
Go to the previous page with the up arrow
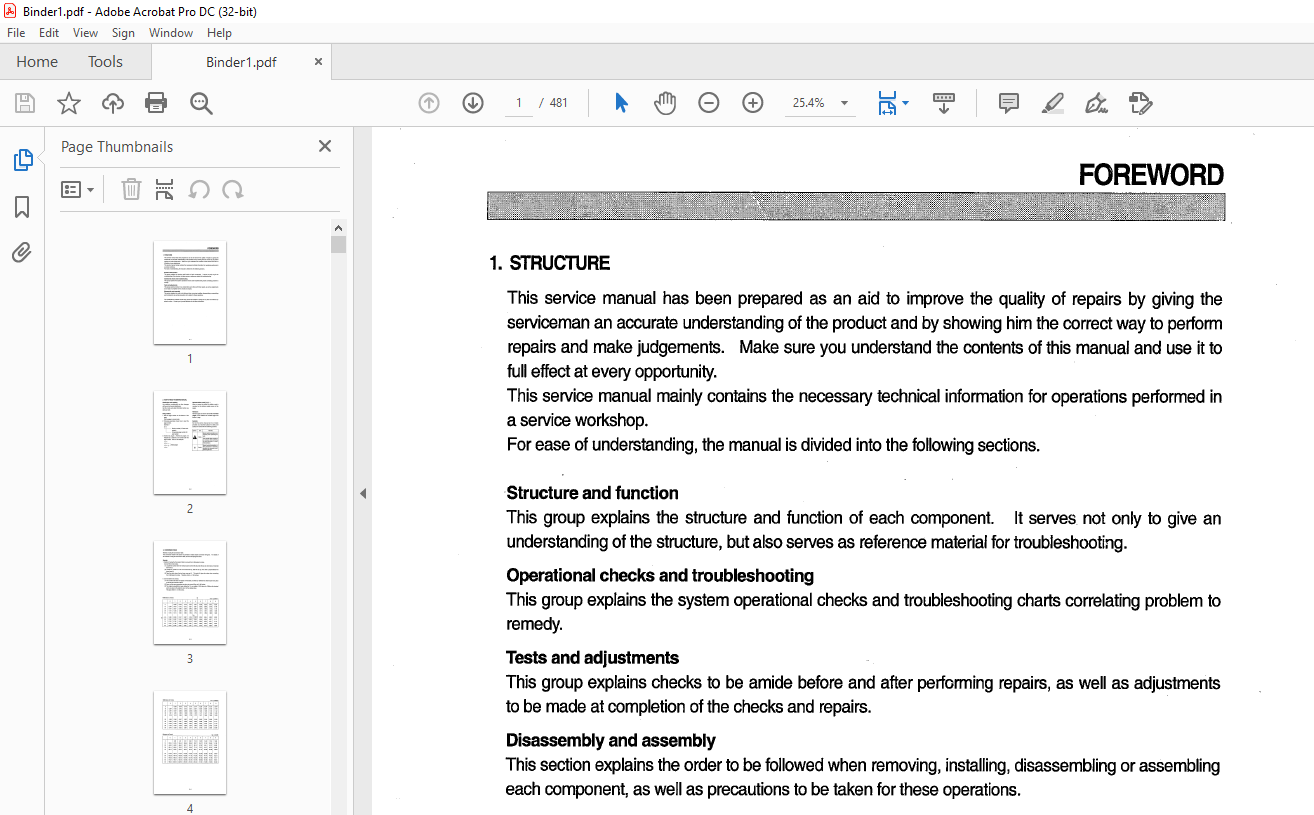(429, 103)
